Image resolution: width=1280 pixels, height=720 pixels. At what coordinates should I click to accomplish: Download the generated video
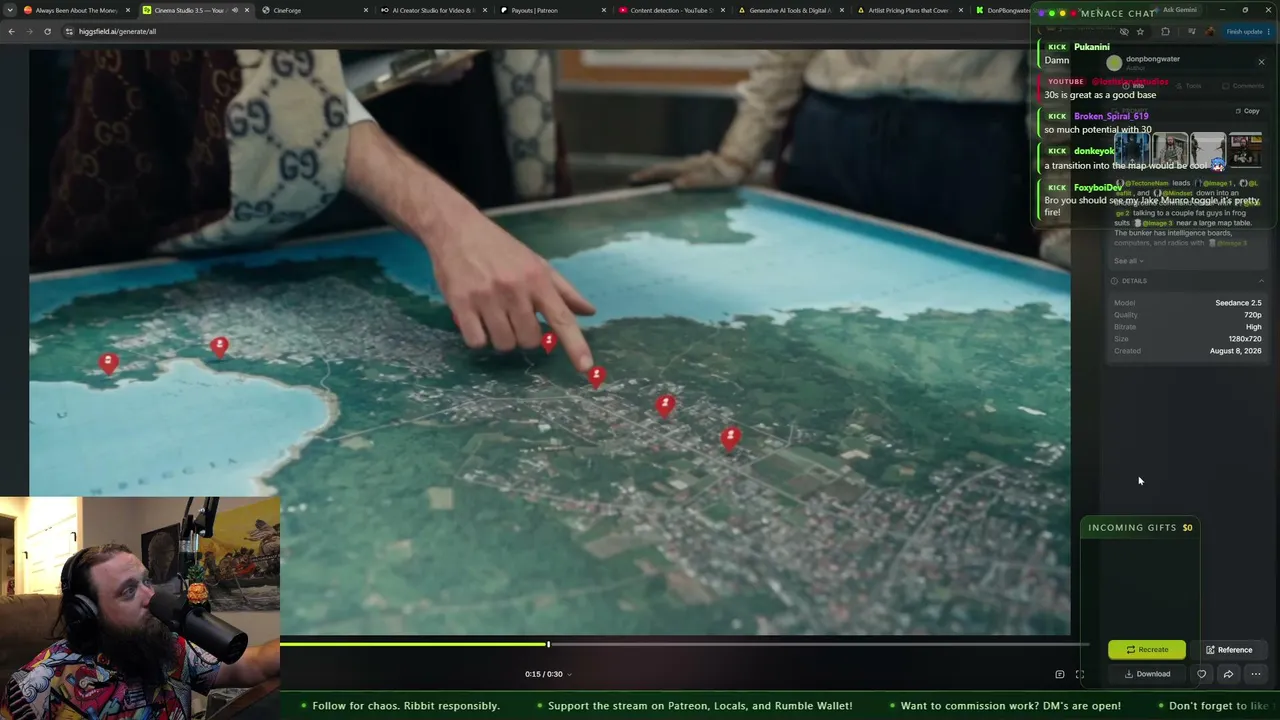[1147, 674]
